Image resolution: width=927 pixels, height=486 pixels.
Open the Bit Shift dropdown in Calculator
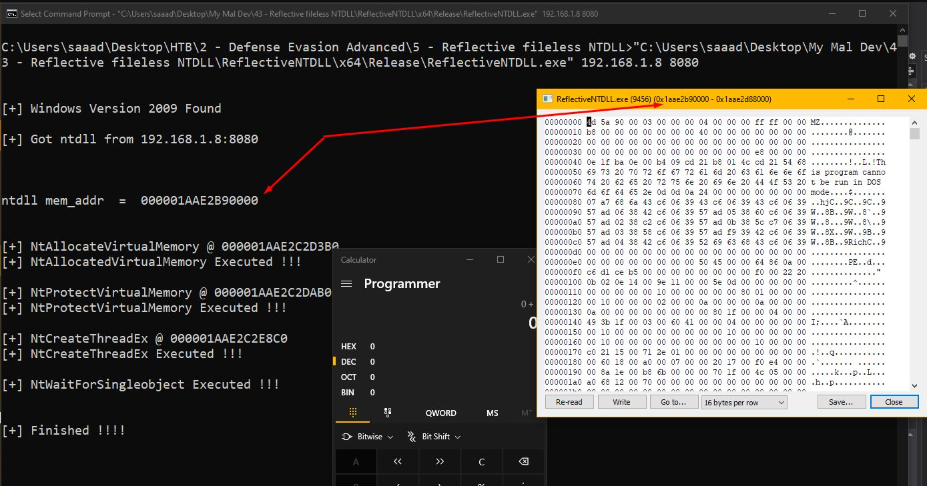434,436
